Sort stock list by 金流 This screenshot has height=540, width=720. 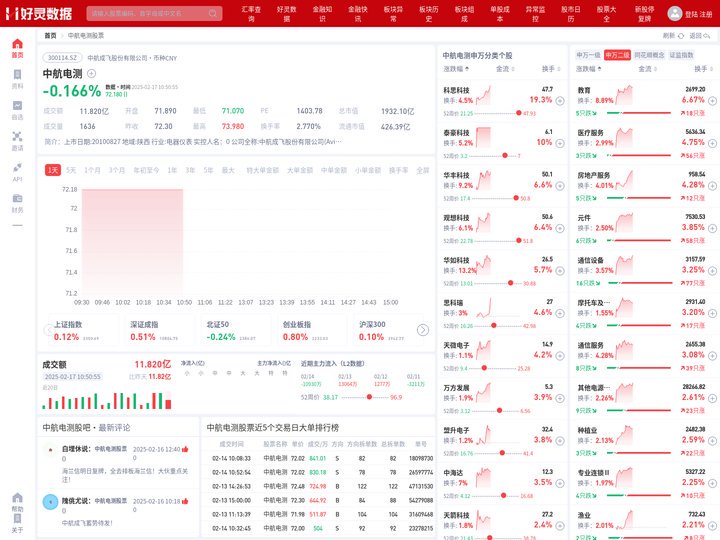pos(505,69)
